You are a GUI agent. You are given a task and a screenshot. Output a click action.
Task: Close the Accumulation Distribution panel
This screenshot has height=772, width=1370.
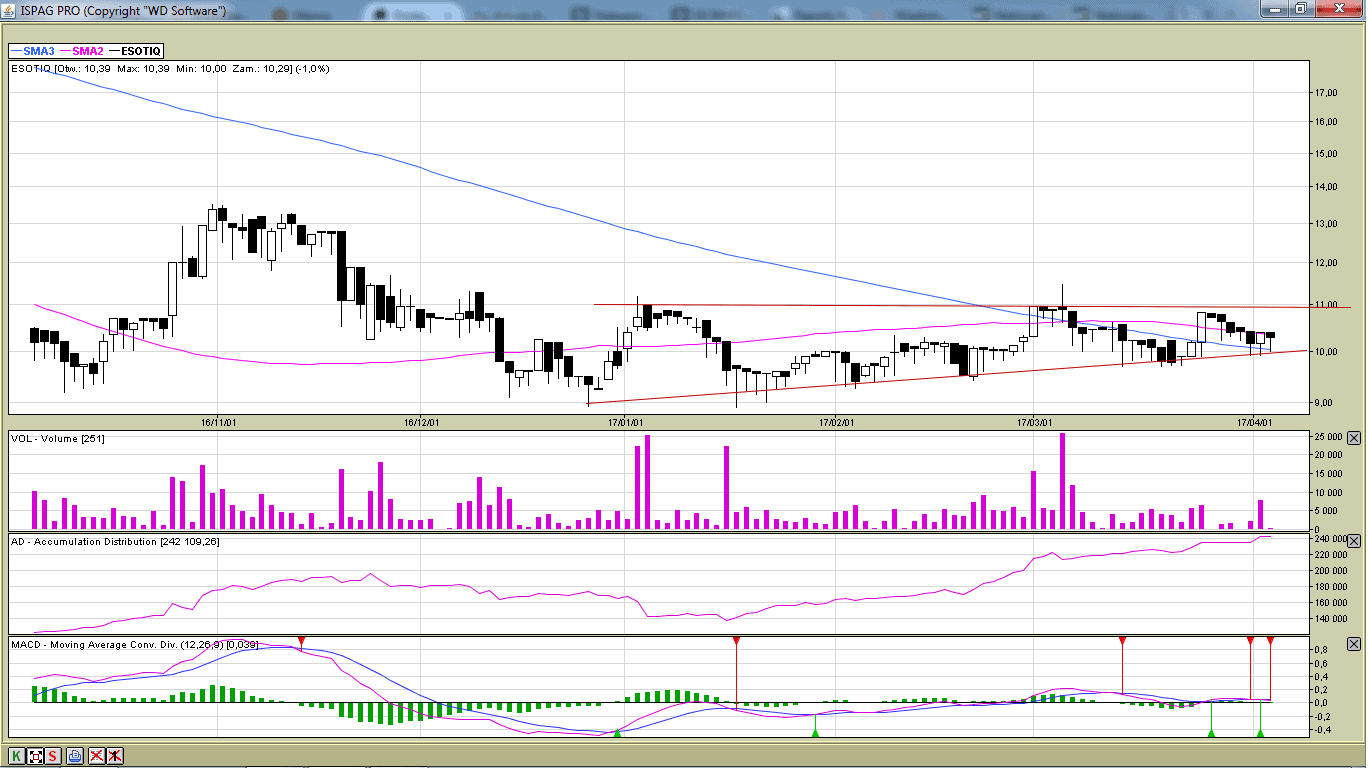1354,541
